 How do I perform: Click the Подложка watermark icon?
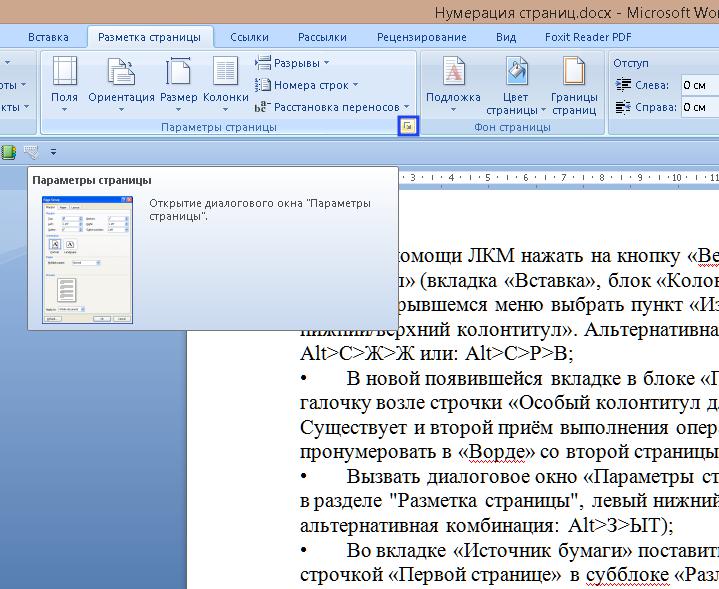[453, 80]
